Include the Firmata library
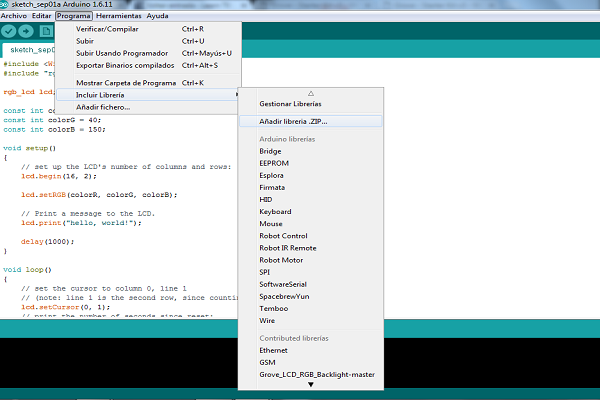Screen dimensions: 600x400 click(311, 187)
